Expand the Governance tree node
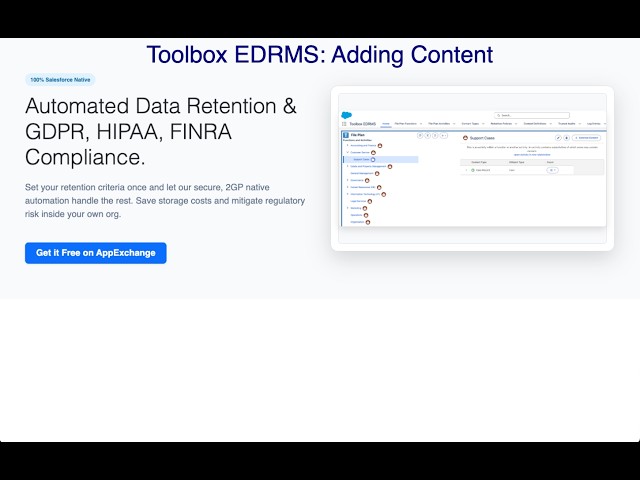Screen dimensions: 640x480 347,180
